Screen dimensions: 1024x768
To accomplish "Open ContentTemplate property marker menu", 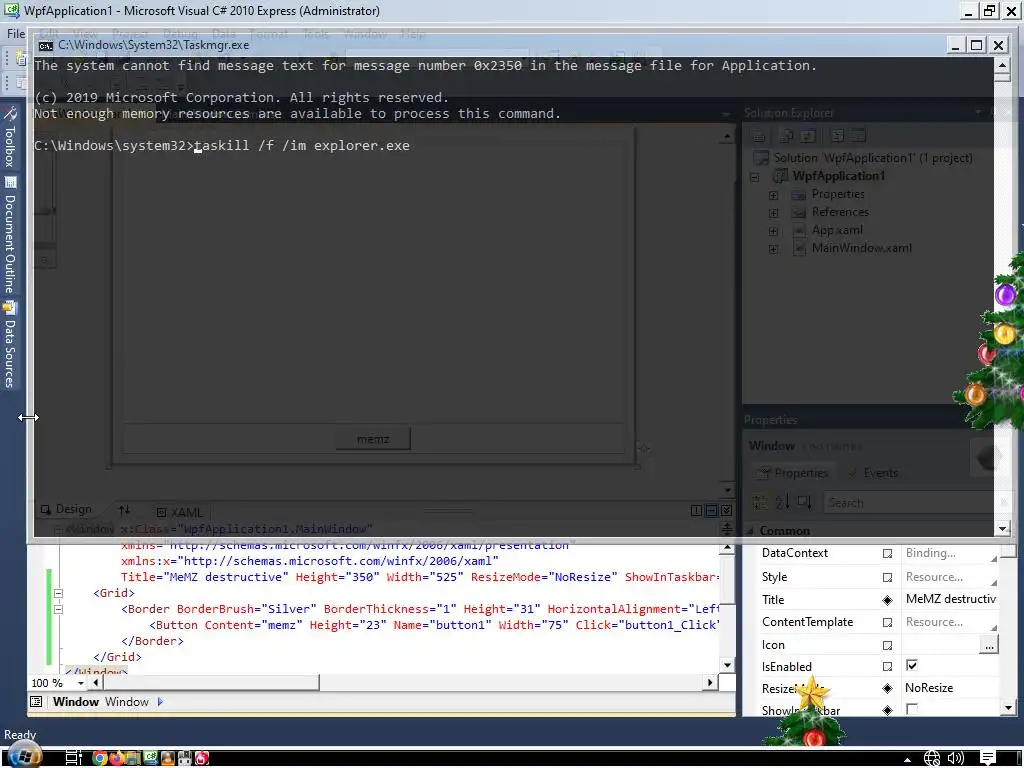I will [888, 622].
